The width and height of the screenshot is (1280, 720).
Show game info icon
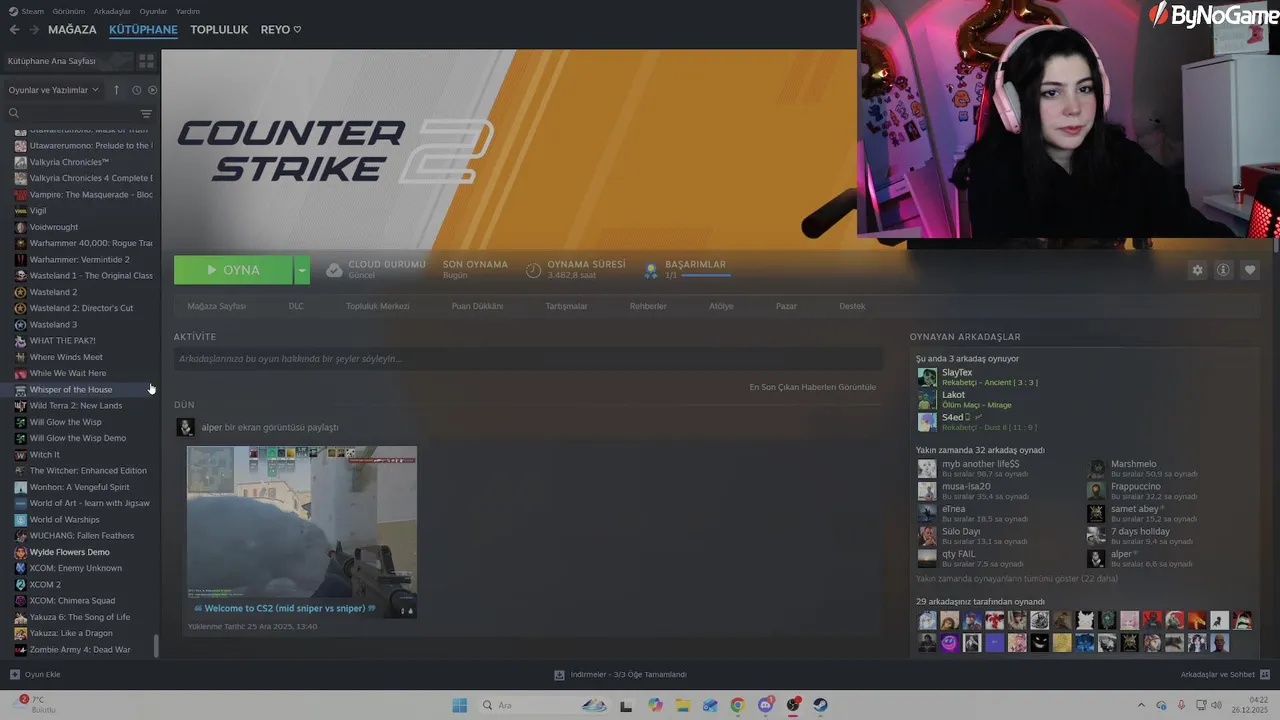[x=1223, y=270]
